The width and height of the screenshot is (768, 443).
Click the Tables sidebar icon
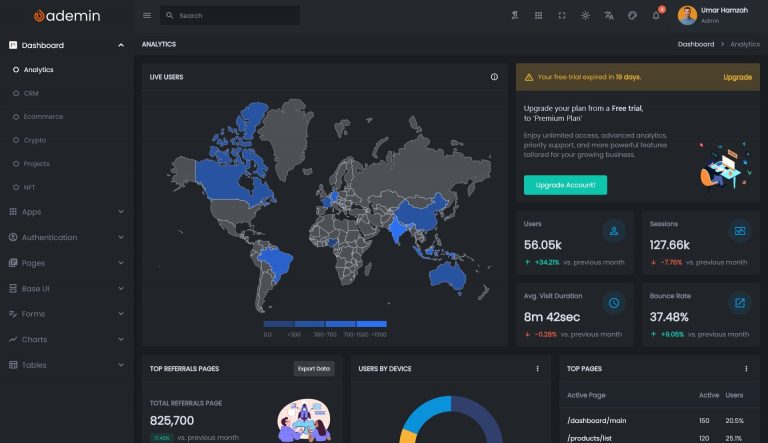pos(13,365)
